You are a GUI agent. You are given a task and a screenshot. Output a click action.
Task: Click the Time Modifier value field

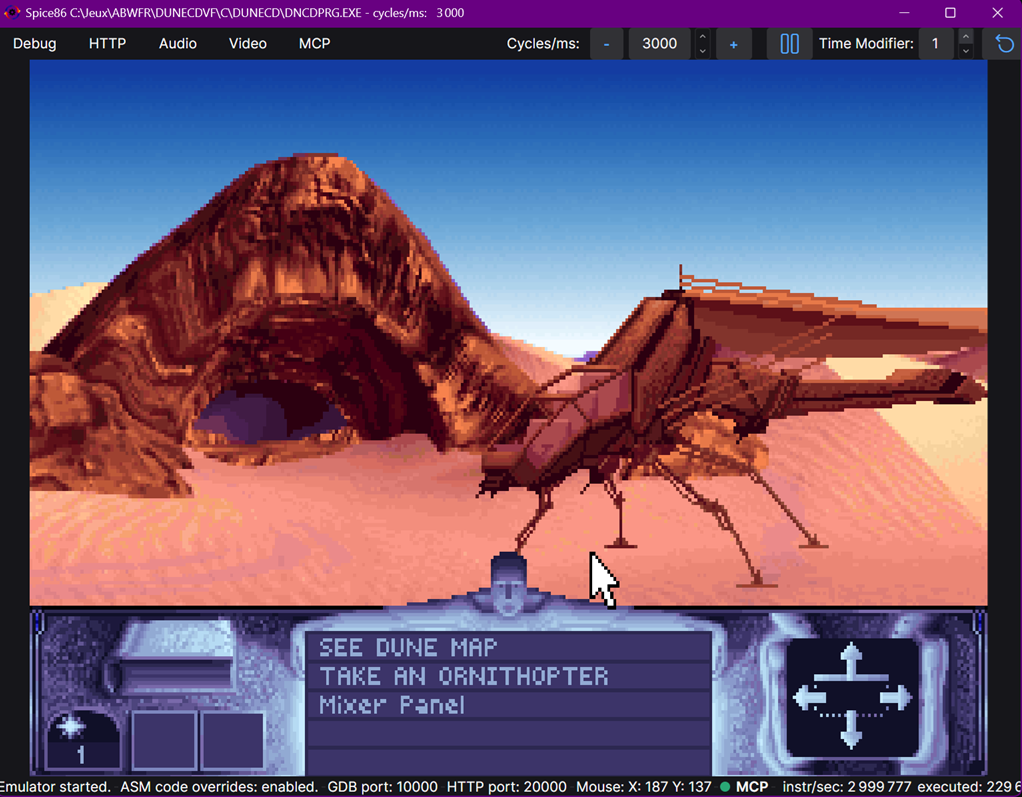coord(936,44)
